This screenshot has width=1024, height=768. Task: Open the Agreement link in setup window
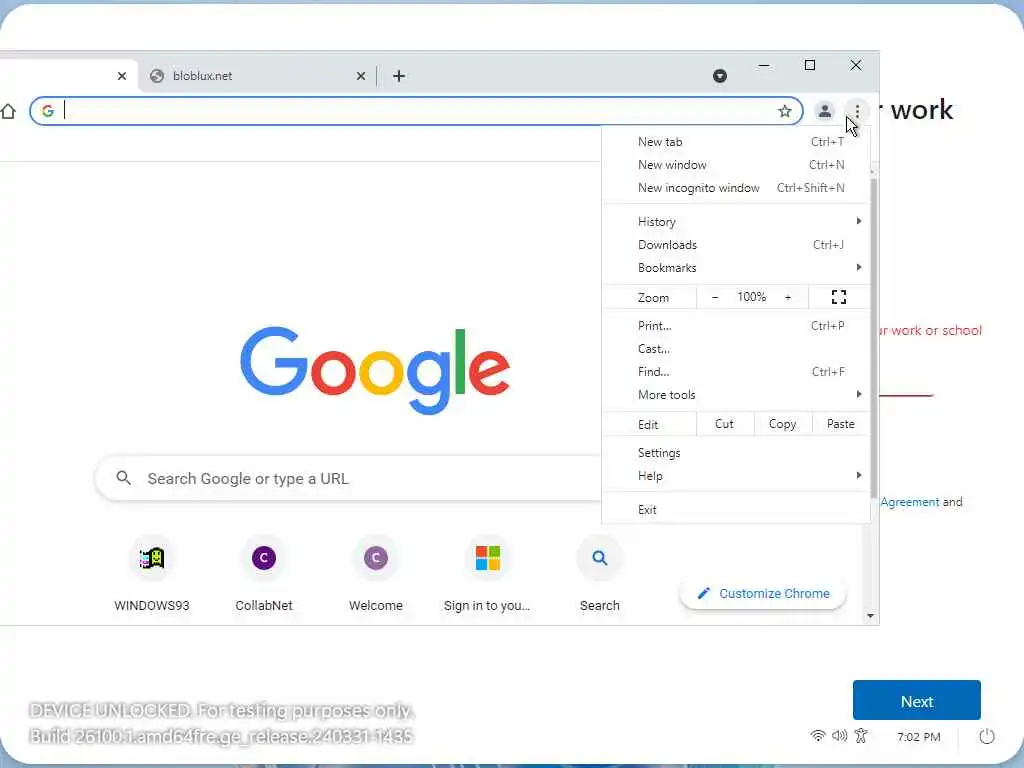(910, 502)
